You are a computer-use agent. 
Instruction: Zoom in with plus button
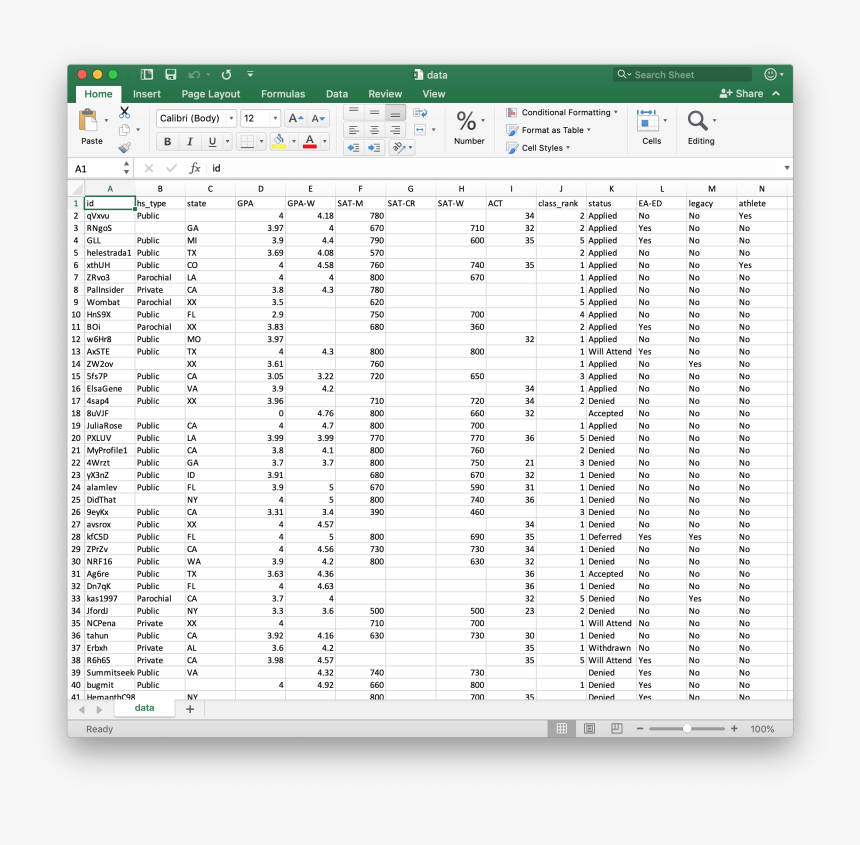(734, 729)
